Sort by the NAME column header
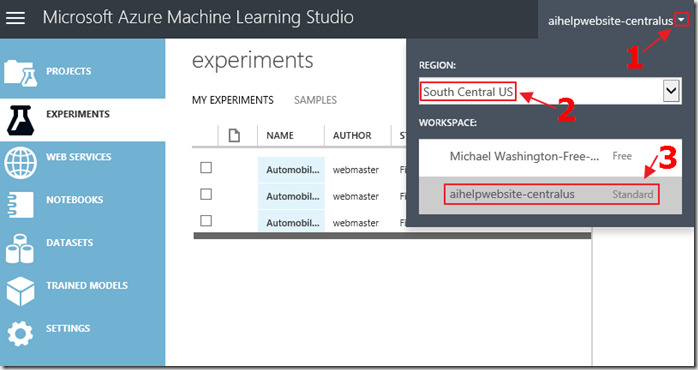Screen dimensions: 698x370 (x=280, y=135)
